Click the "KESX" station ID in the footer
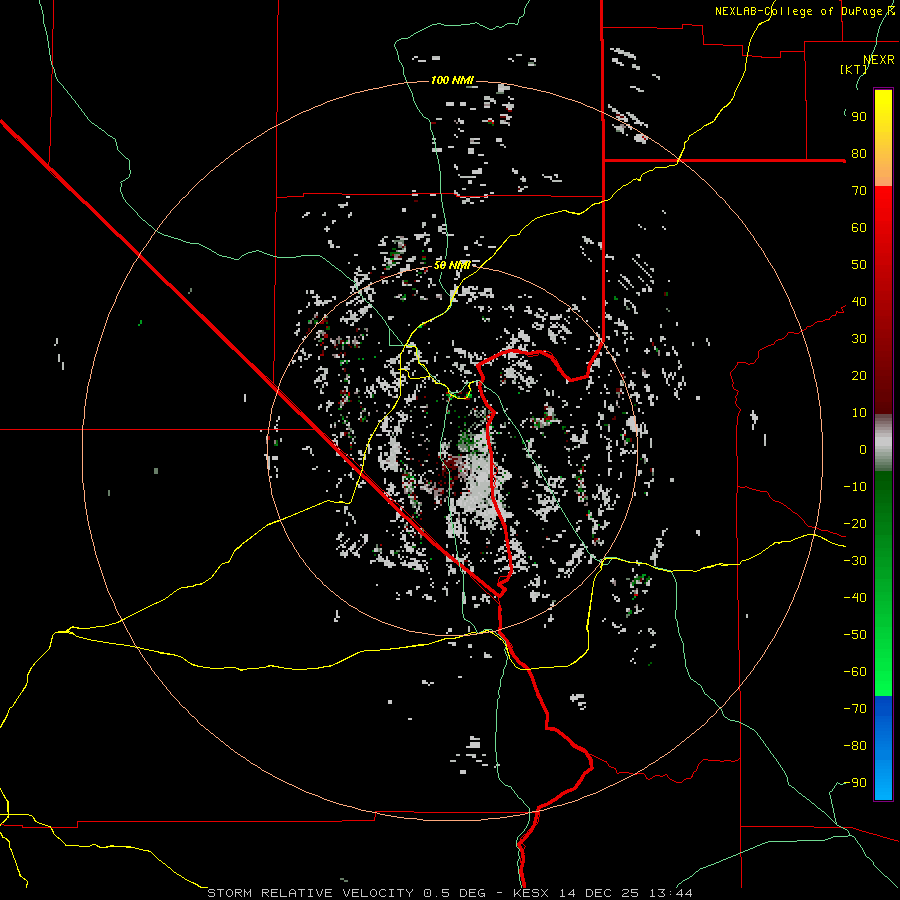Image resolution: width=900 pixels, height=900 pixels. pyautogui.click(x=531, y=893)
